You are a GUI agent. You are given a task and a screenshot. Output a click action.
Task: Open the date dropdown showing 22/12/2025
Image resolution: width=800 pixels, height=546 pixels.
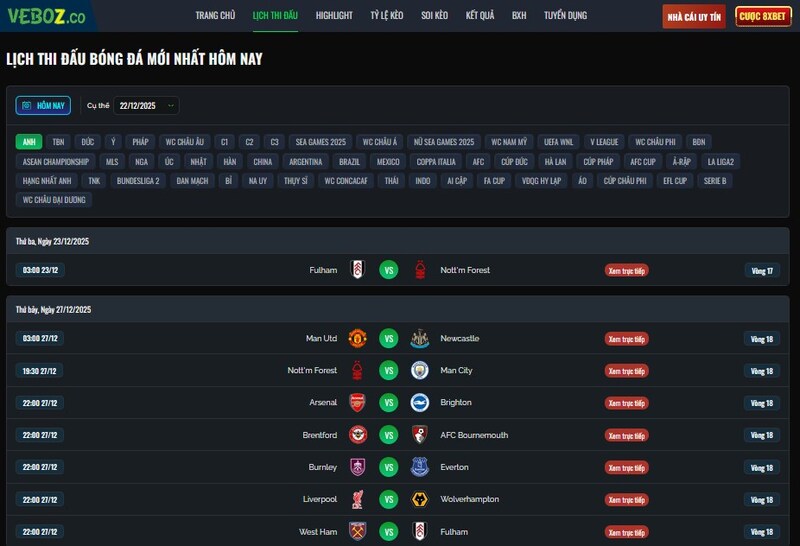pyautogui.click(x=146, y=106)
